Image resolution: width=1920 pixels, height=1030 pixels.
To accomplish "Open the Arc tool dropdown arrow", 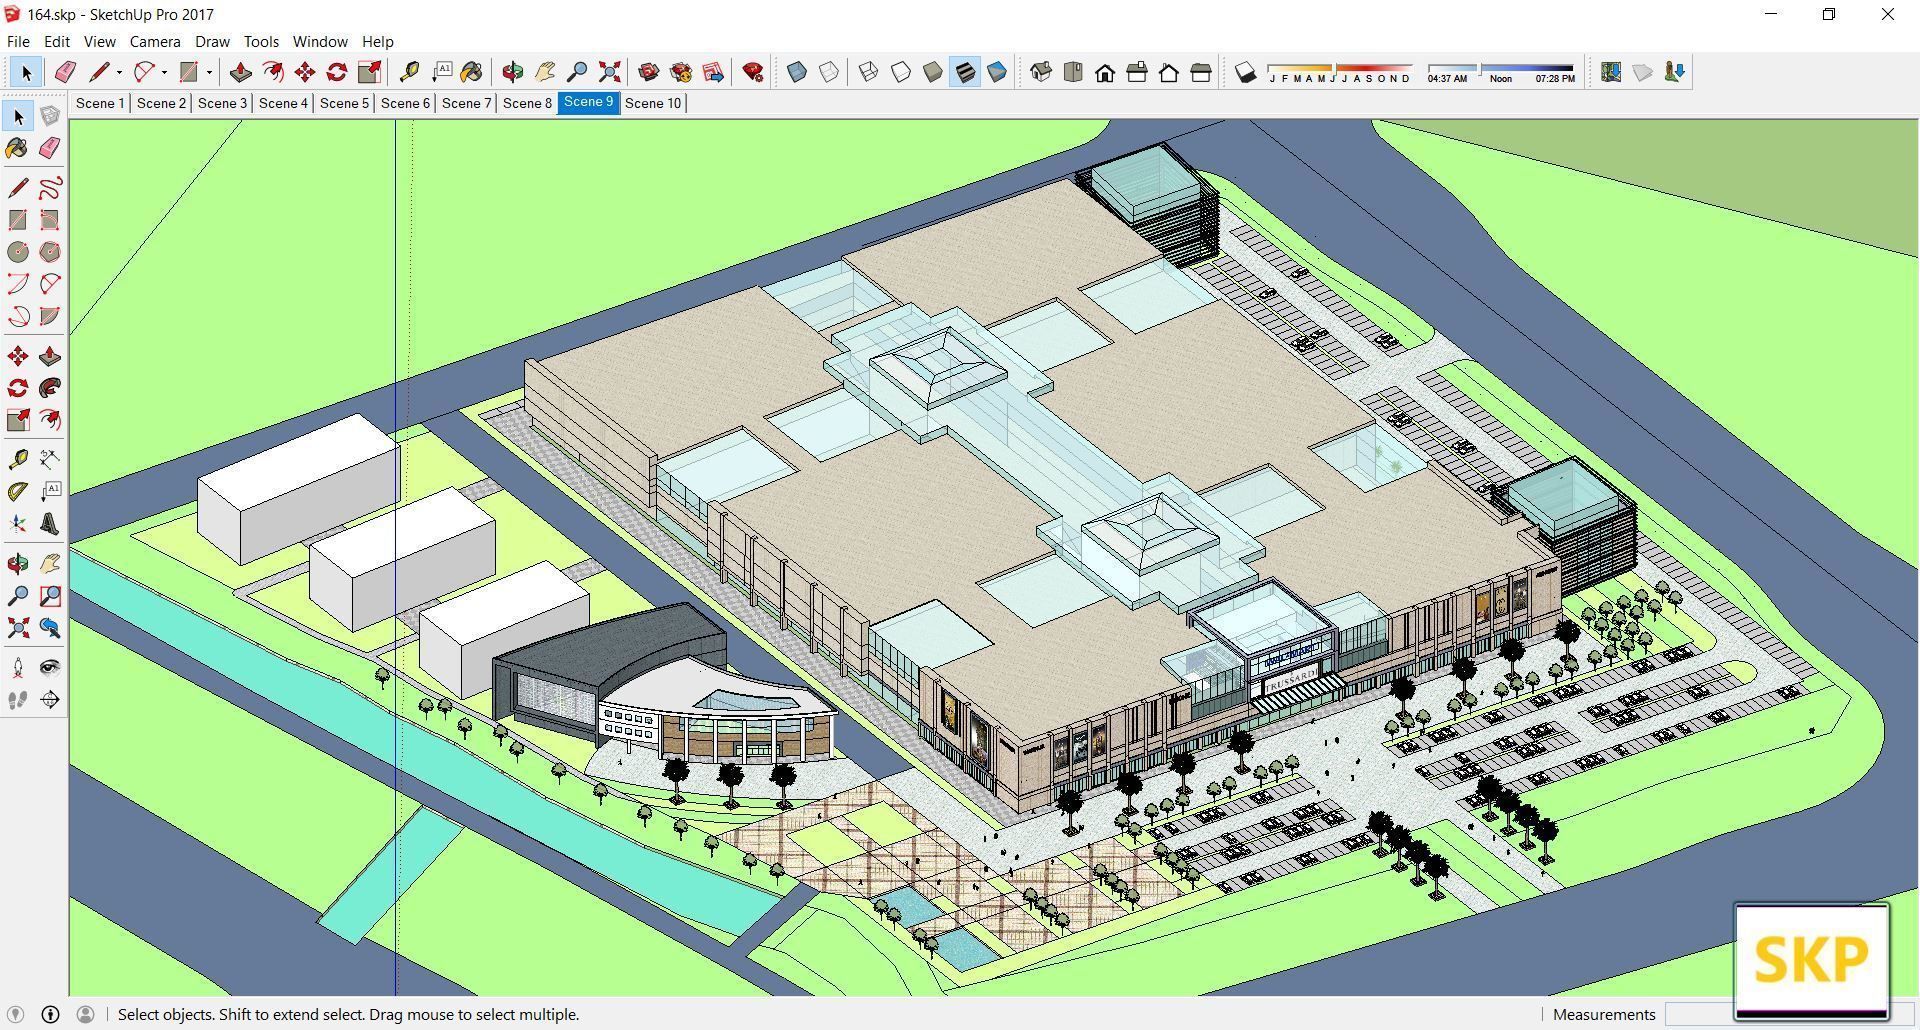I will click(x=164, y=72).
